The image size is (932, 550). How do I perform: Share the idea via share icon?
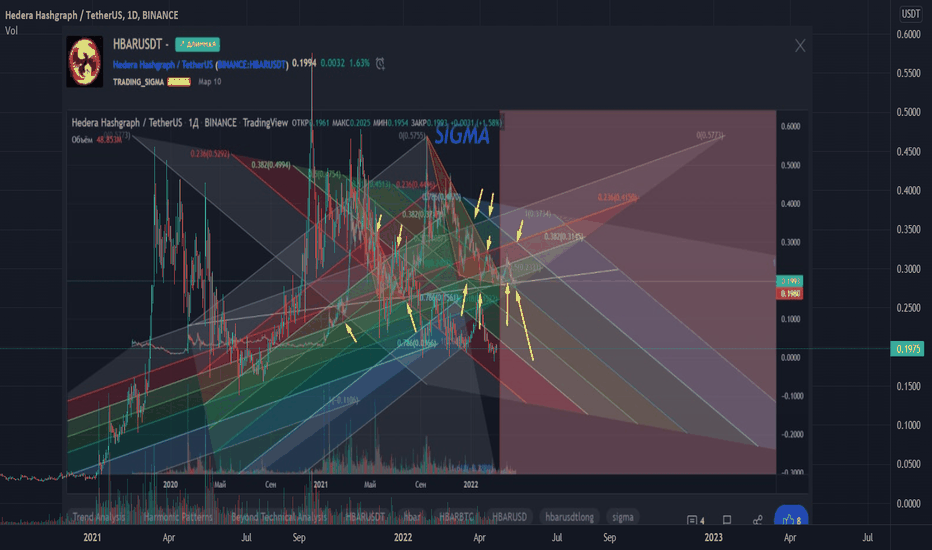(x=757, y=520)
